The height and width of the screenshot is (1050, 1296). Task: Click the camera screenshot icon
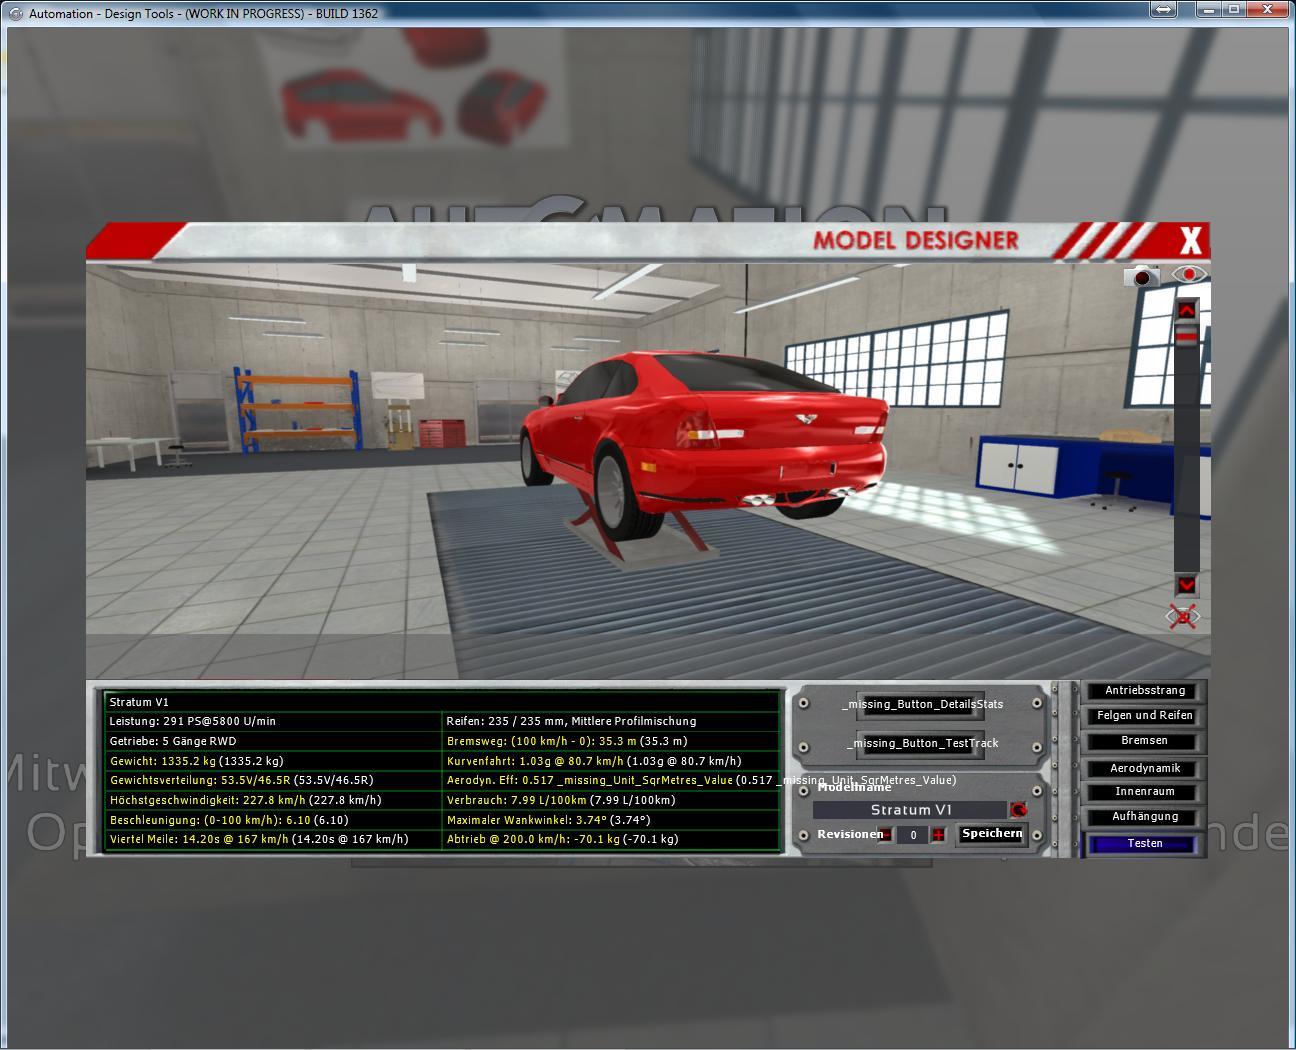[x=1141, y=276]
